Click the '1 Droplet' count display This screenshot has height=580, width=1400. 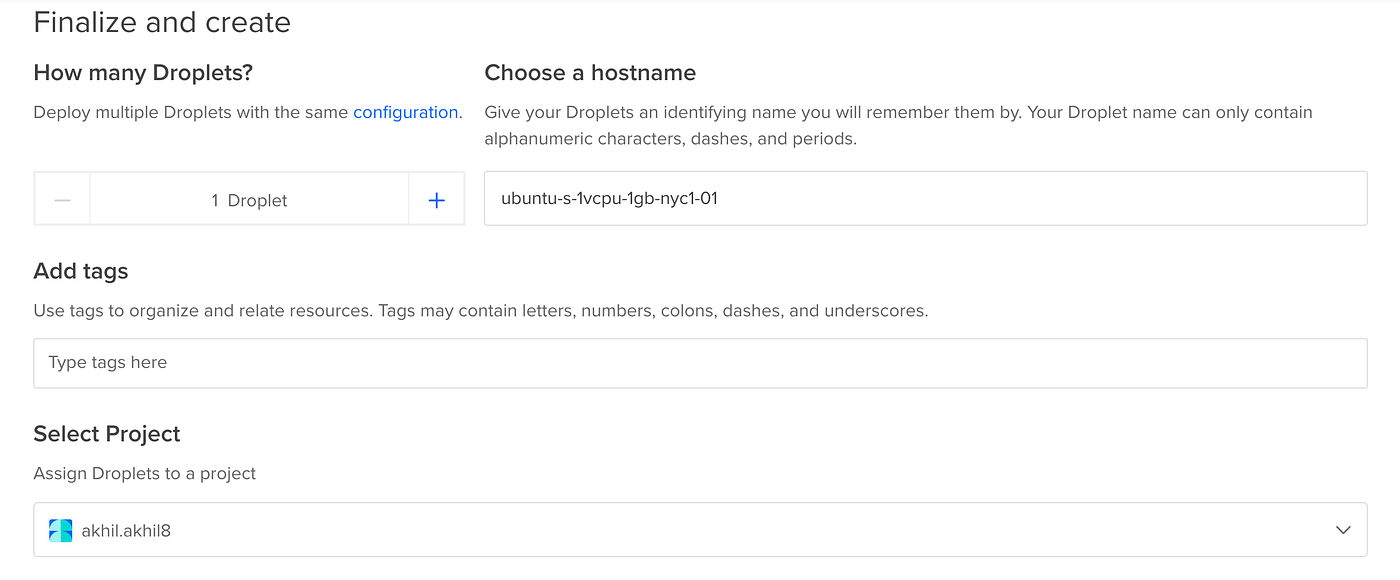(249, 200)
